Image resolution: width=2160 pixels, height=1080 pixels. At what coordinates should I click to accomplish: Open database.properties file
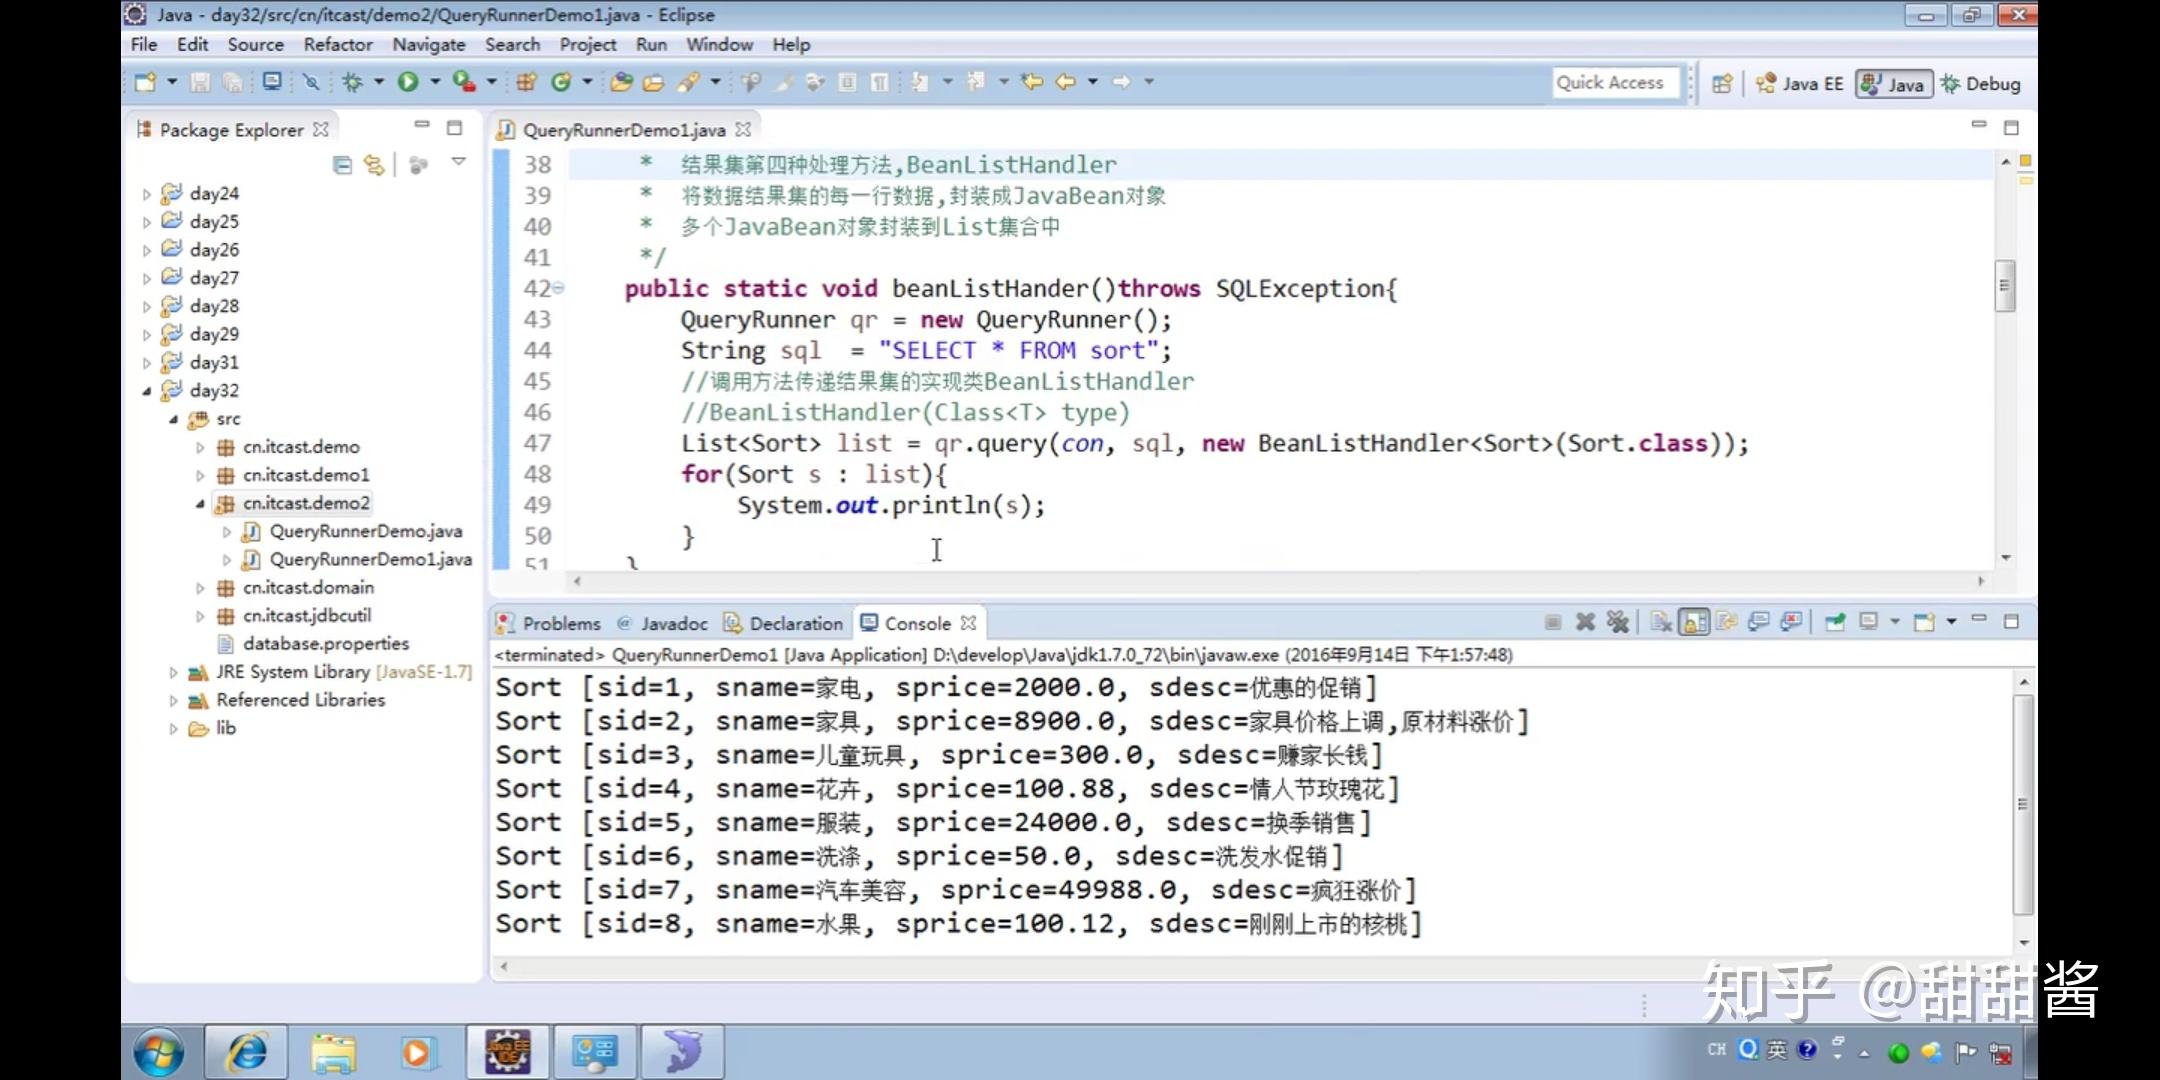[x=325, y=643]
